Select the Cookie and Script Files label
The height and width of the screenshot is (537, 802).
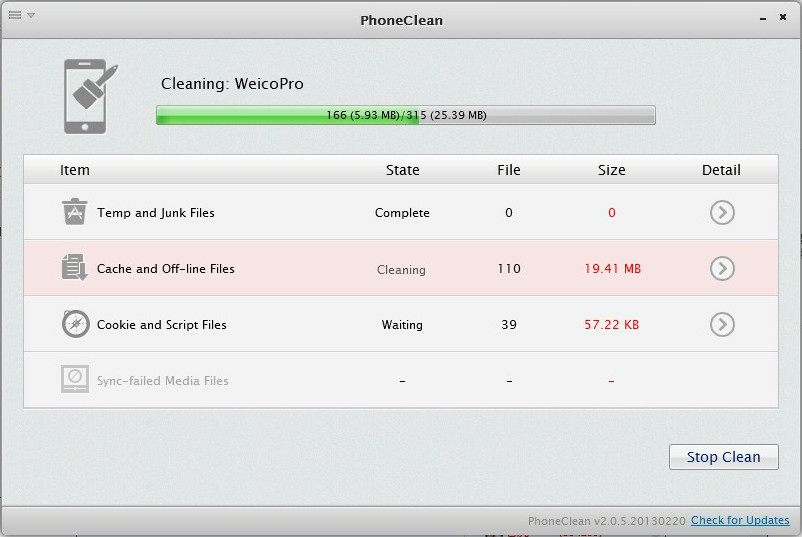coord(162,325)
